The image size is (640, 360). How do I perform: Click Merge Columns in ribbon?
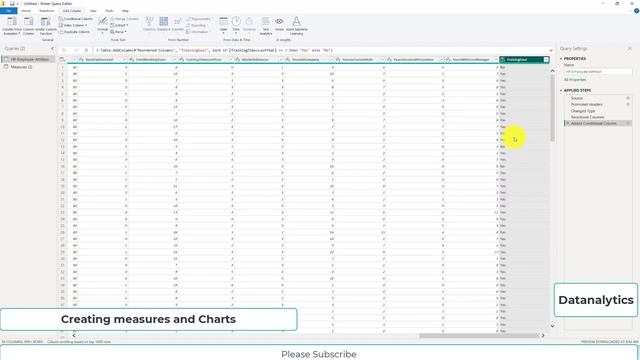[124, 19]
